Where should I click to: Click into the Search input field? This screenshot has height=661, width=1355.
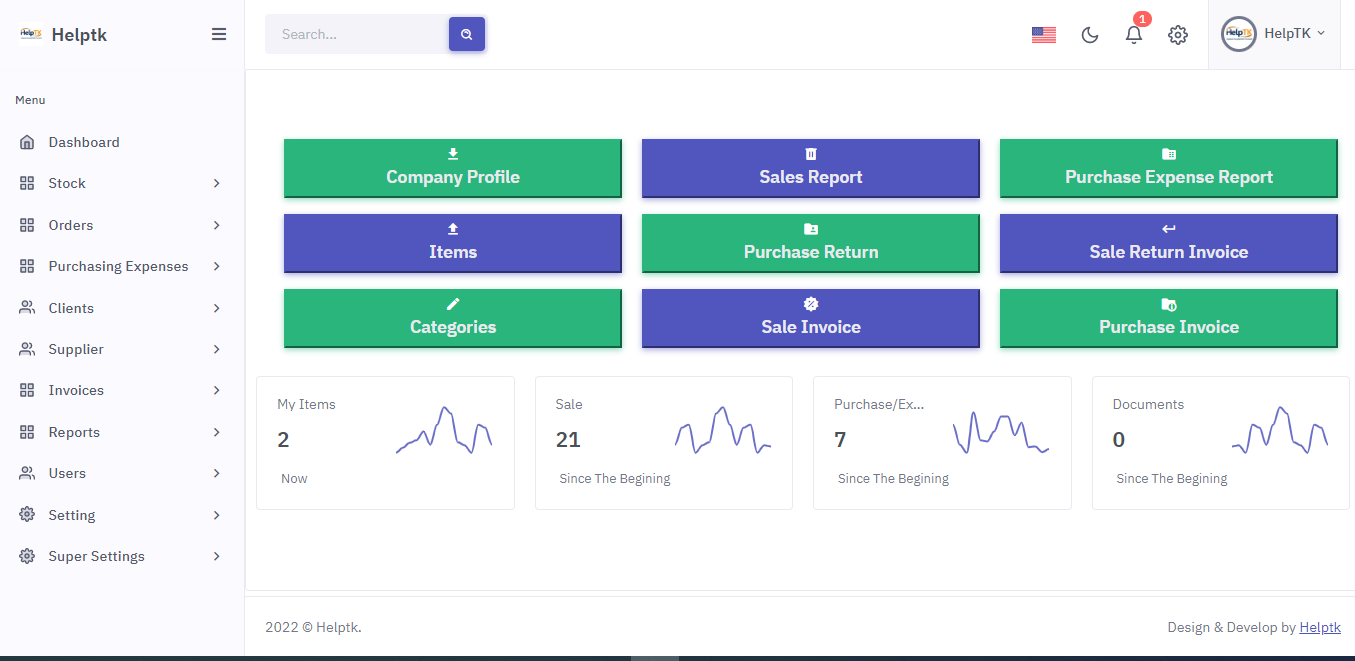(356, 34)
